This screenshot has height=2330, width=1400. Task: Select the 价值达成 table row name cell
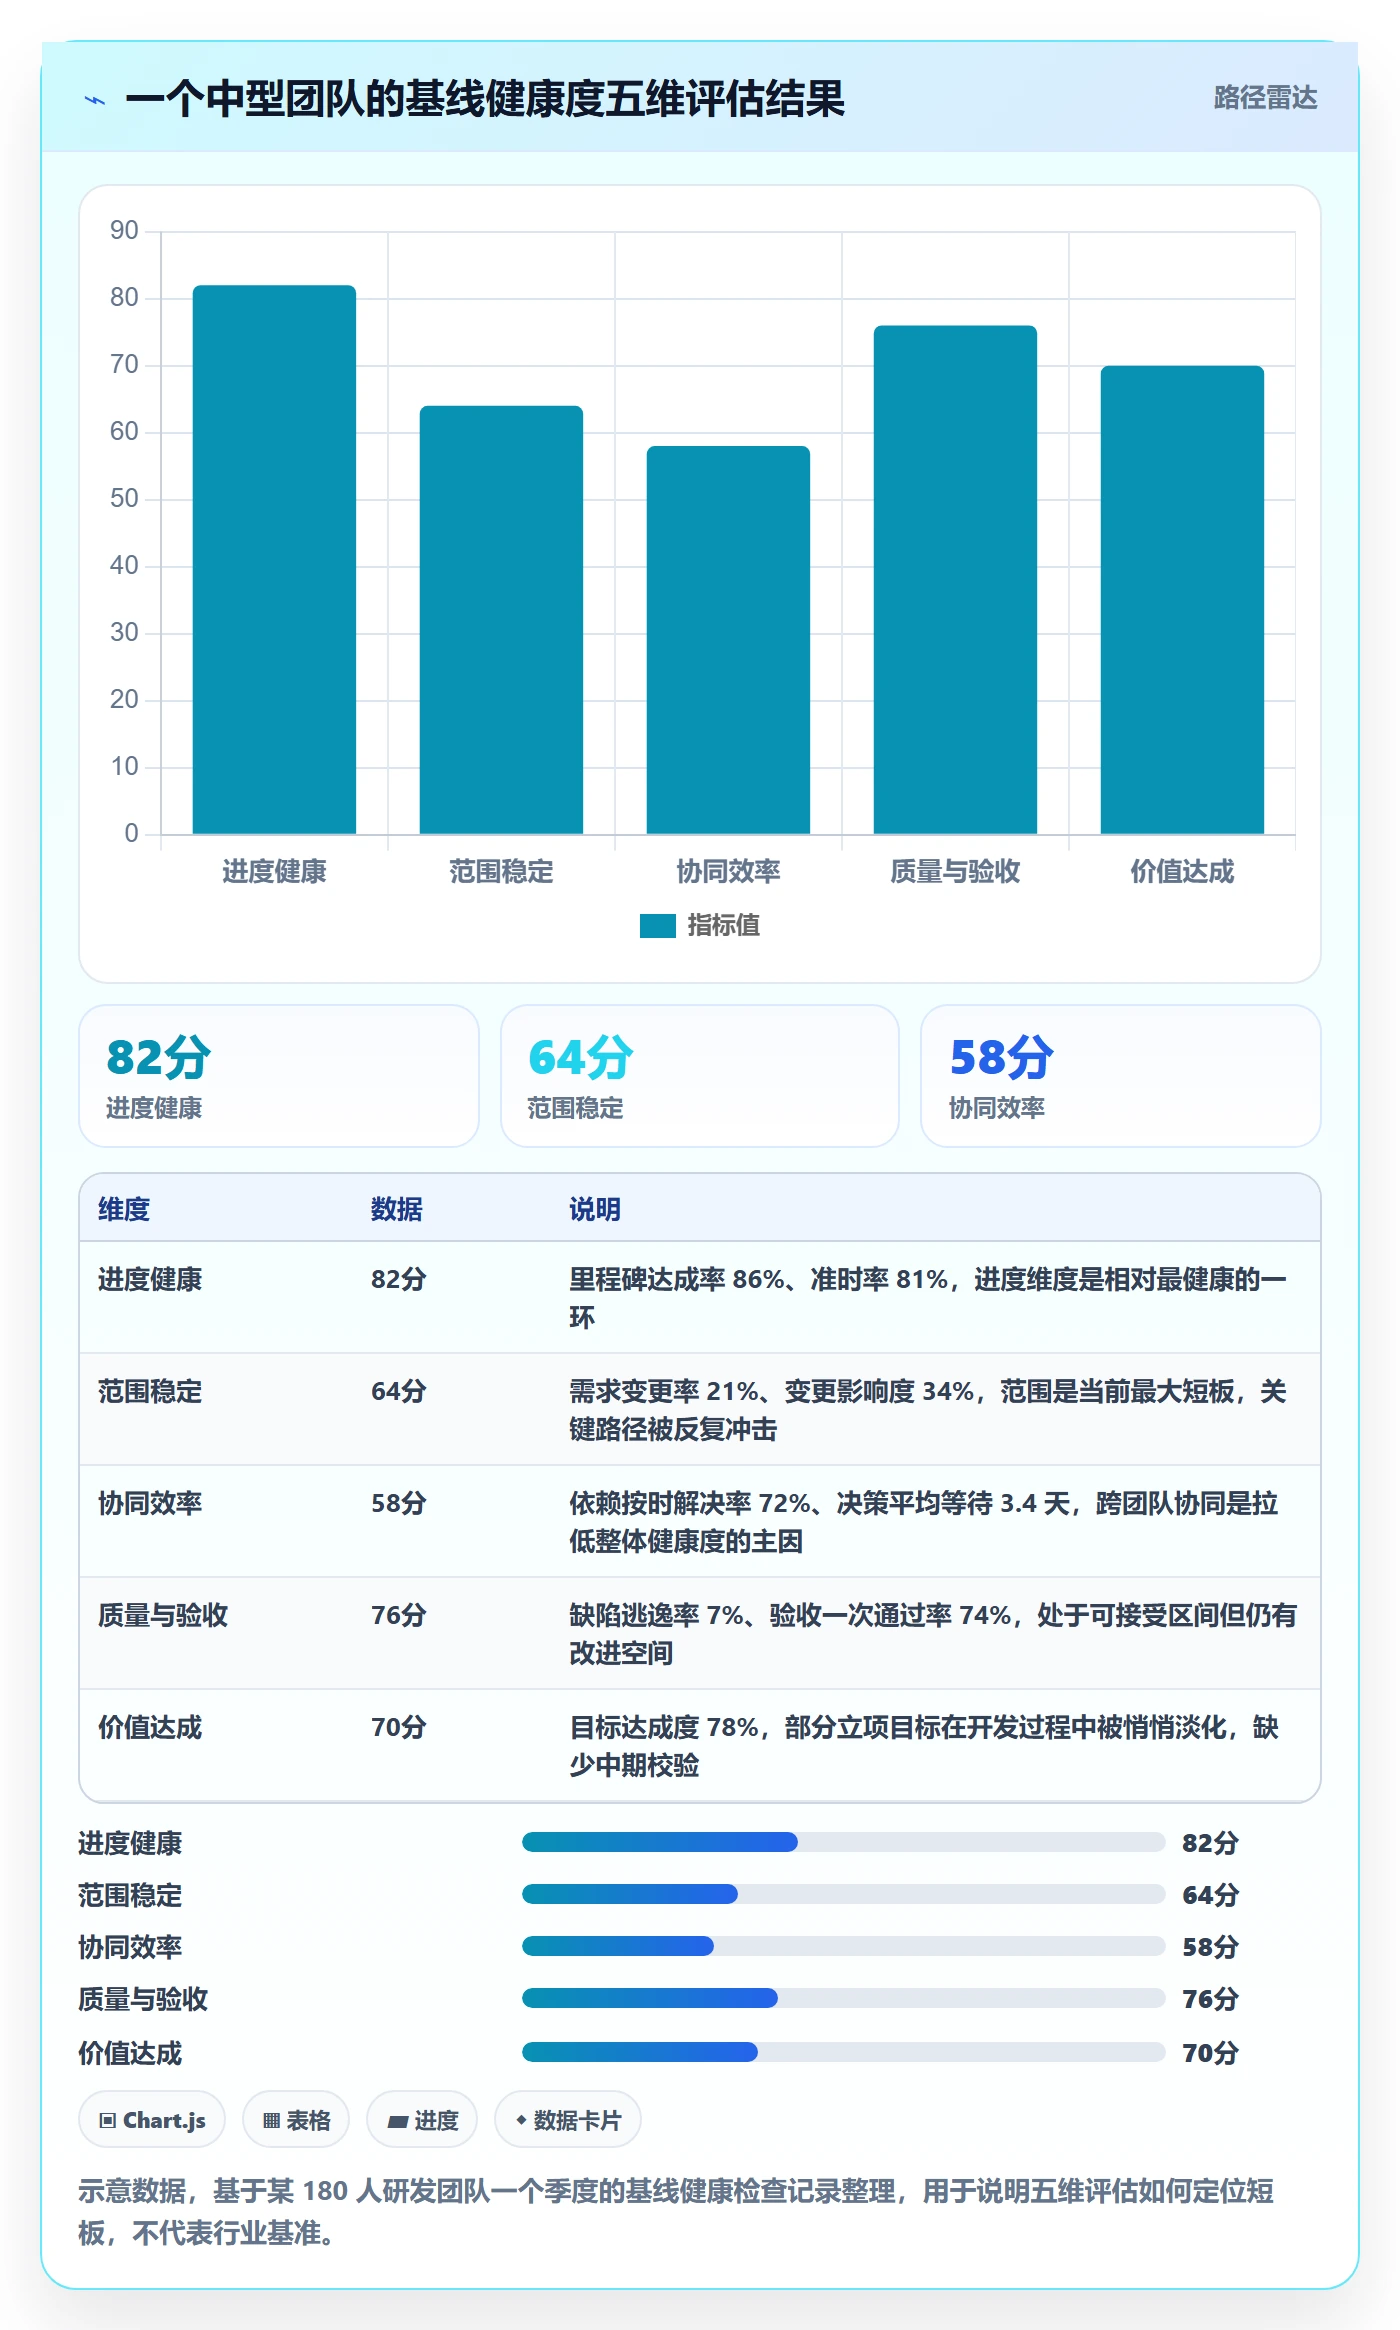tap(150, 1727)
